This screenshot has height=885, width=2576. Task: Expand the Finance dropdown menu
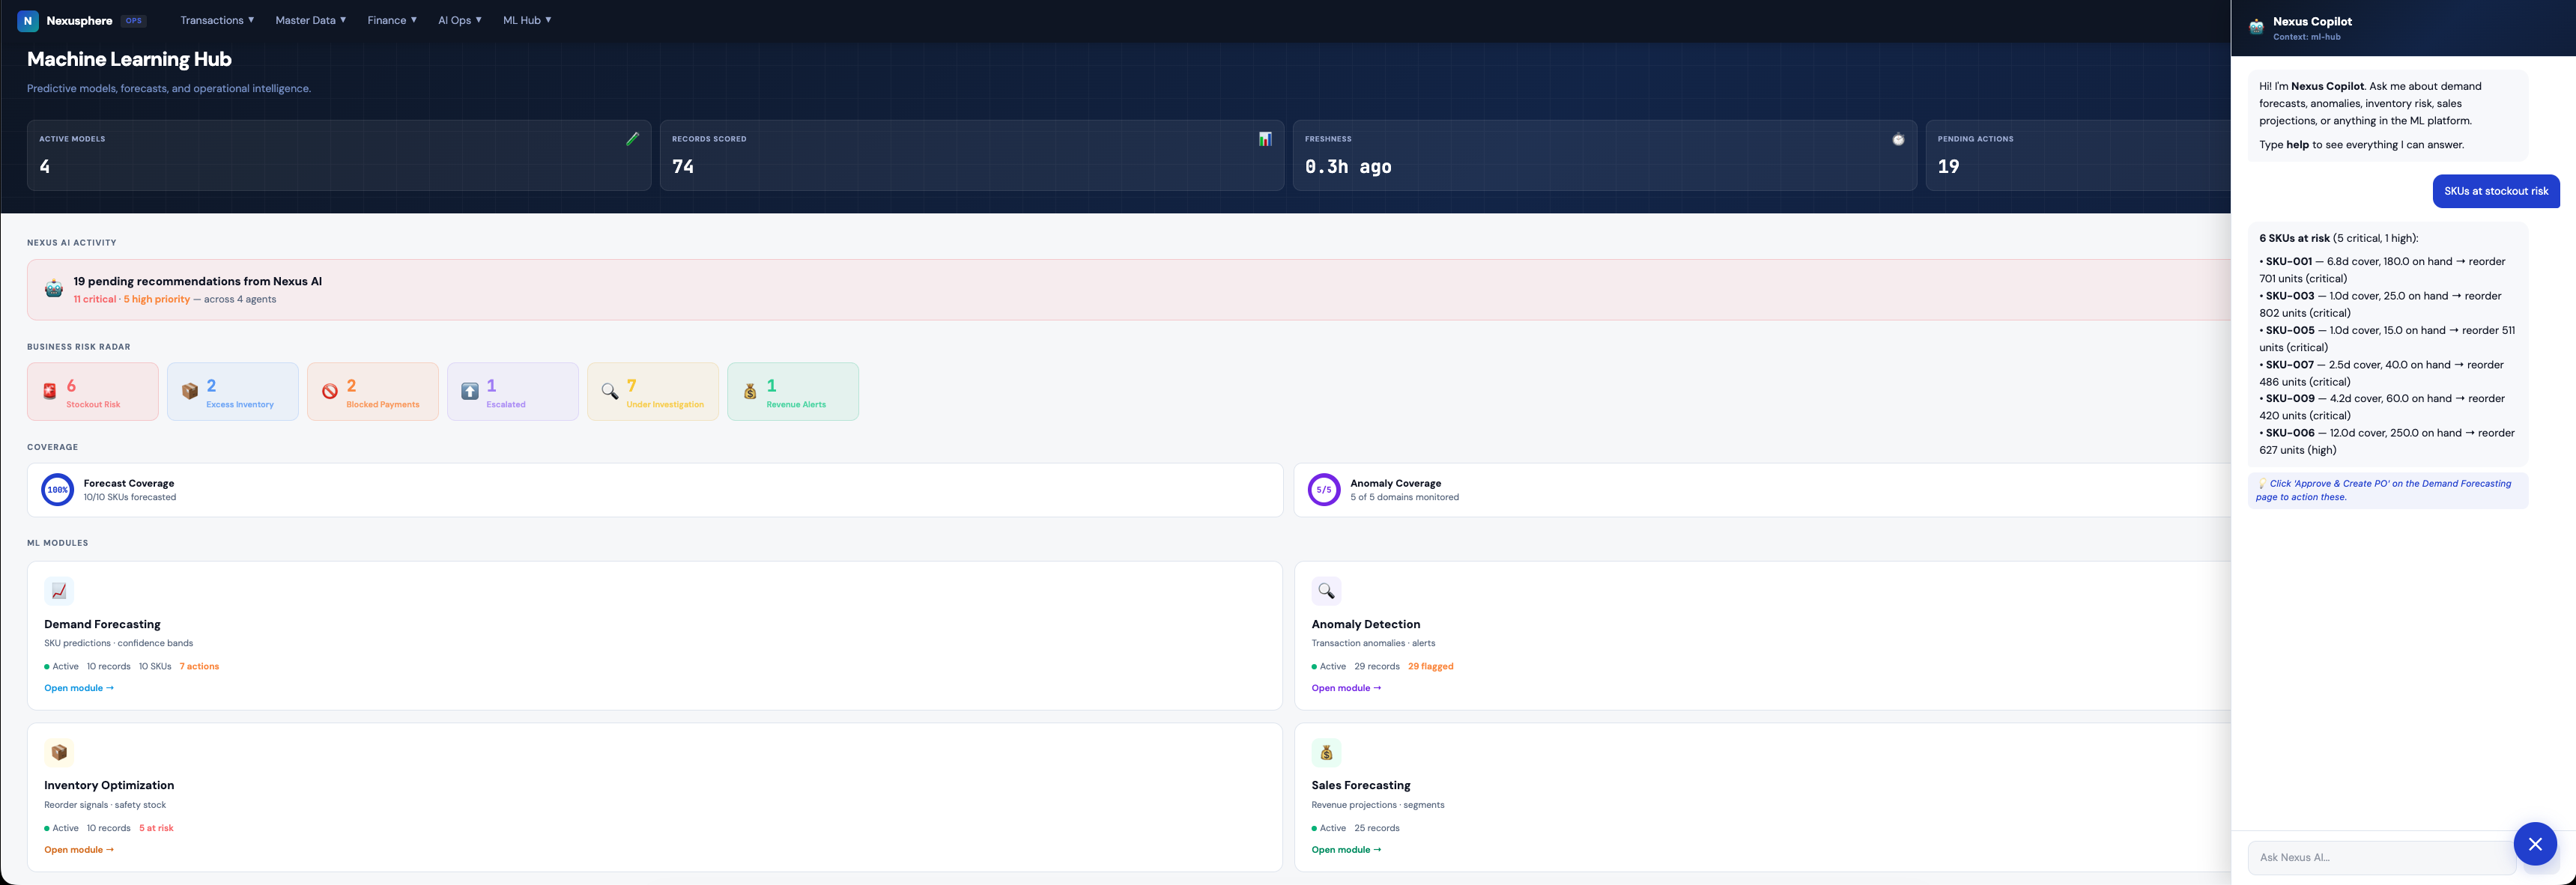(x=392, y=20)
